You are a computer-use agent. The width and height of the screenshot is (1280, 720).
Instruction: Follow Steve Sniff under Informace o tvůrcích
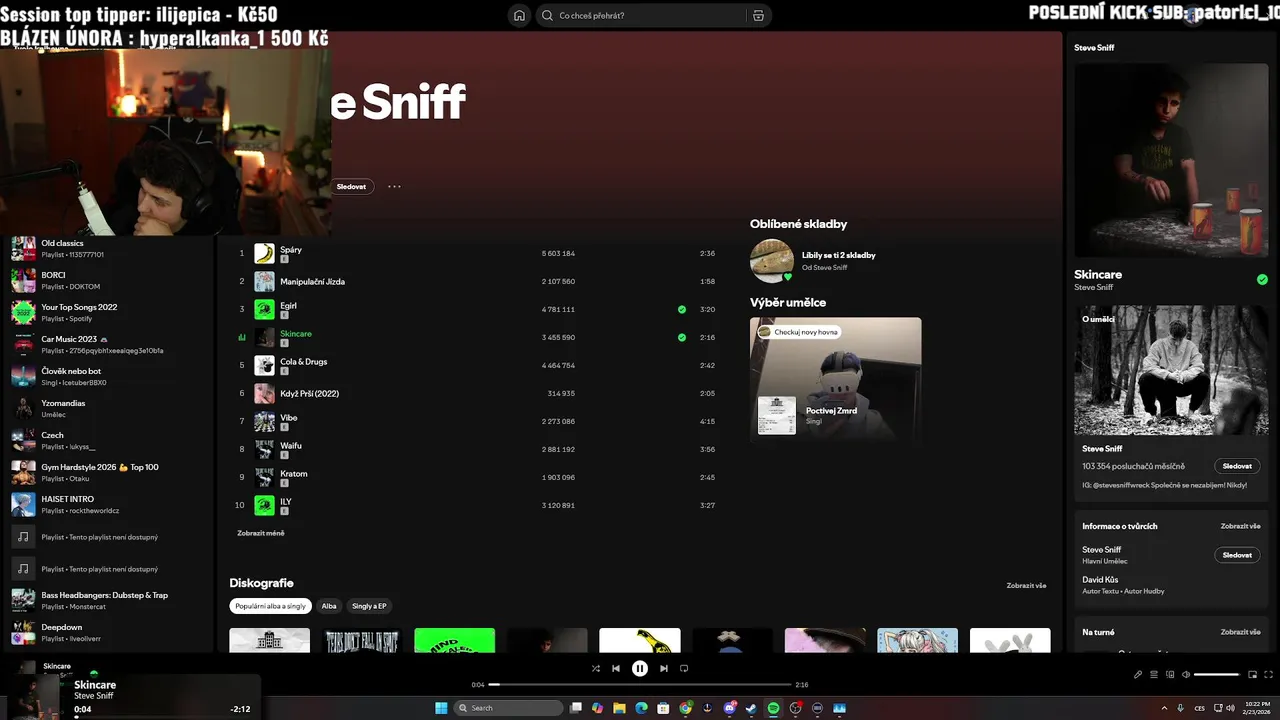(1237, 555)
